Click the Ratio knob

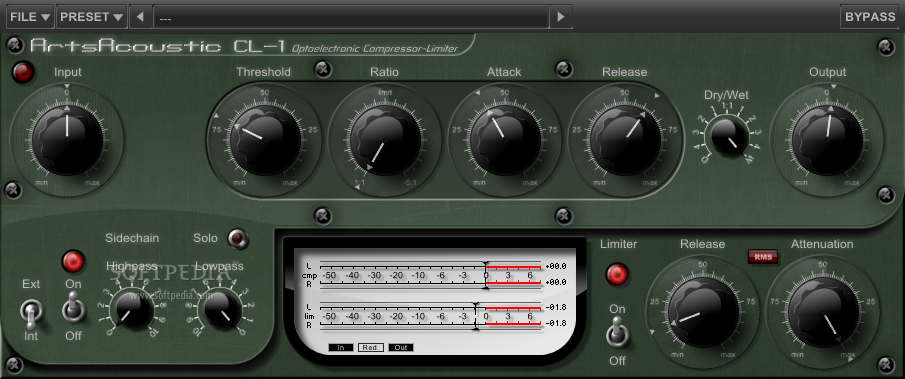385,139
